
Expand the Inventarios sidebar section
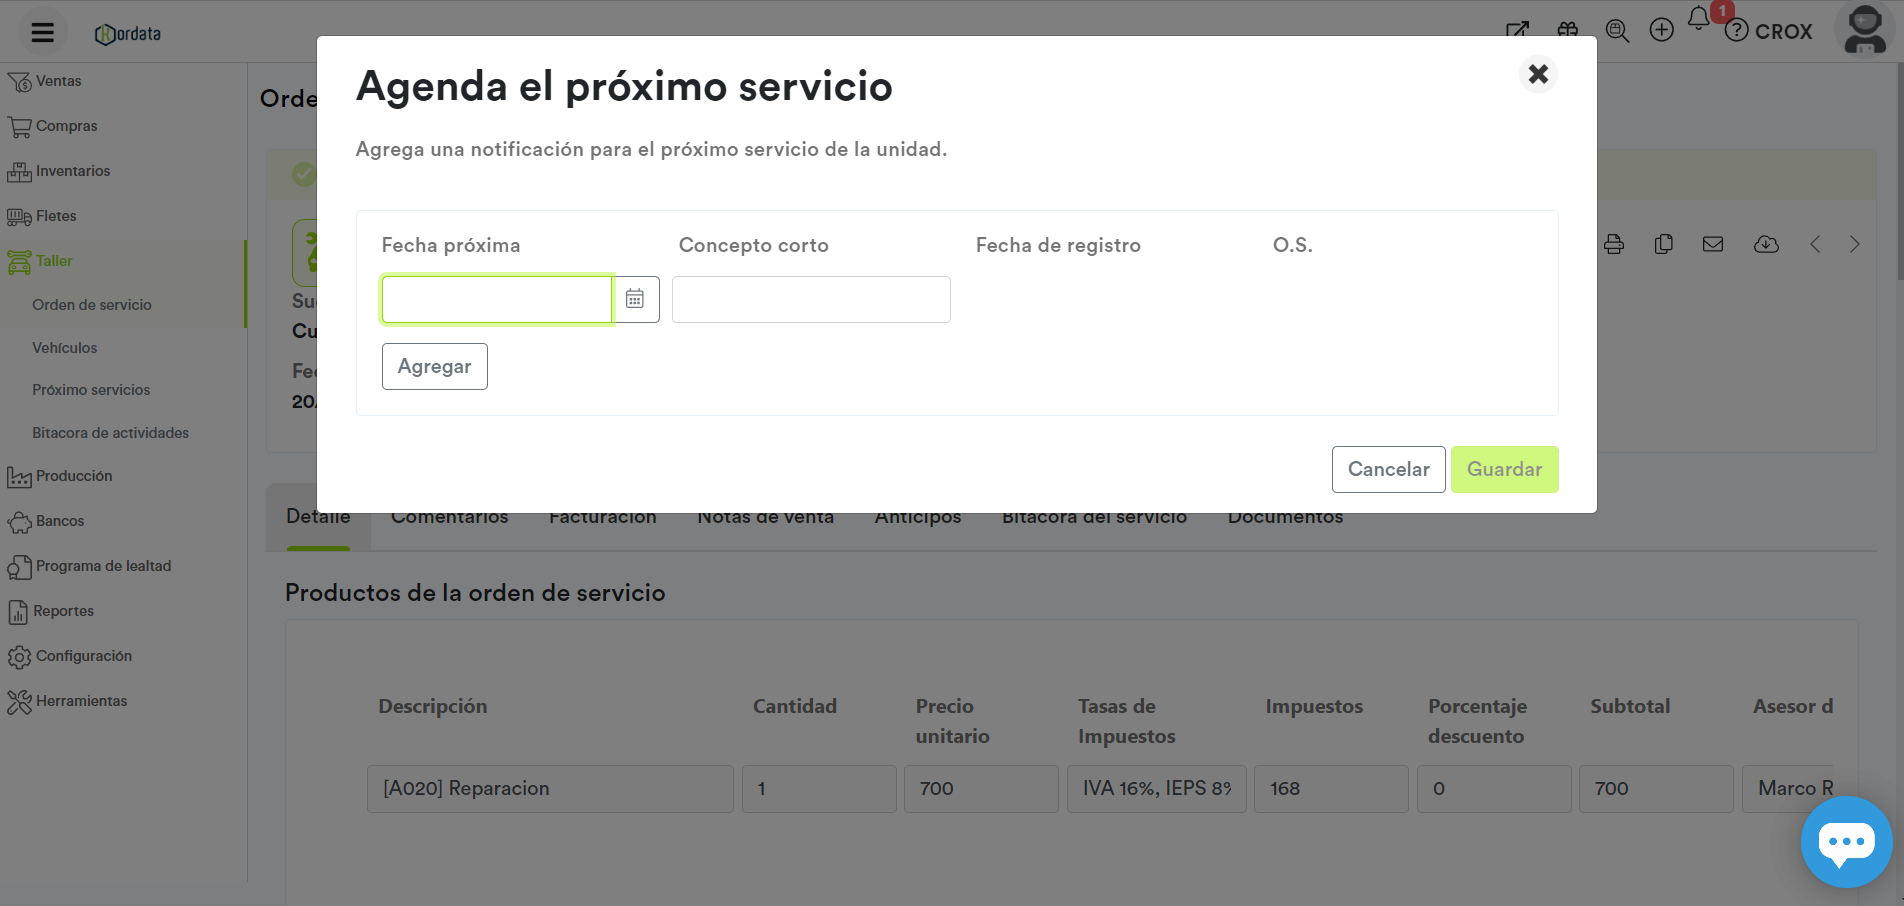pyautogui.click(x=73, y=171)
